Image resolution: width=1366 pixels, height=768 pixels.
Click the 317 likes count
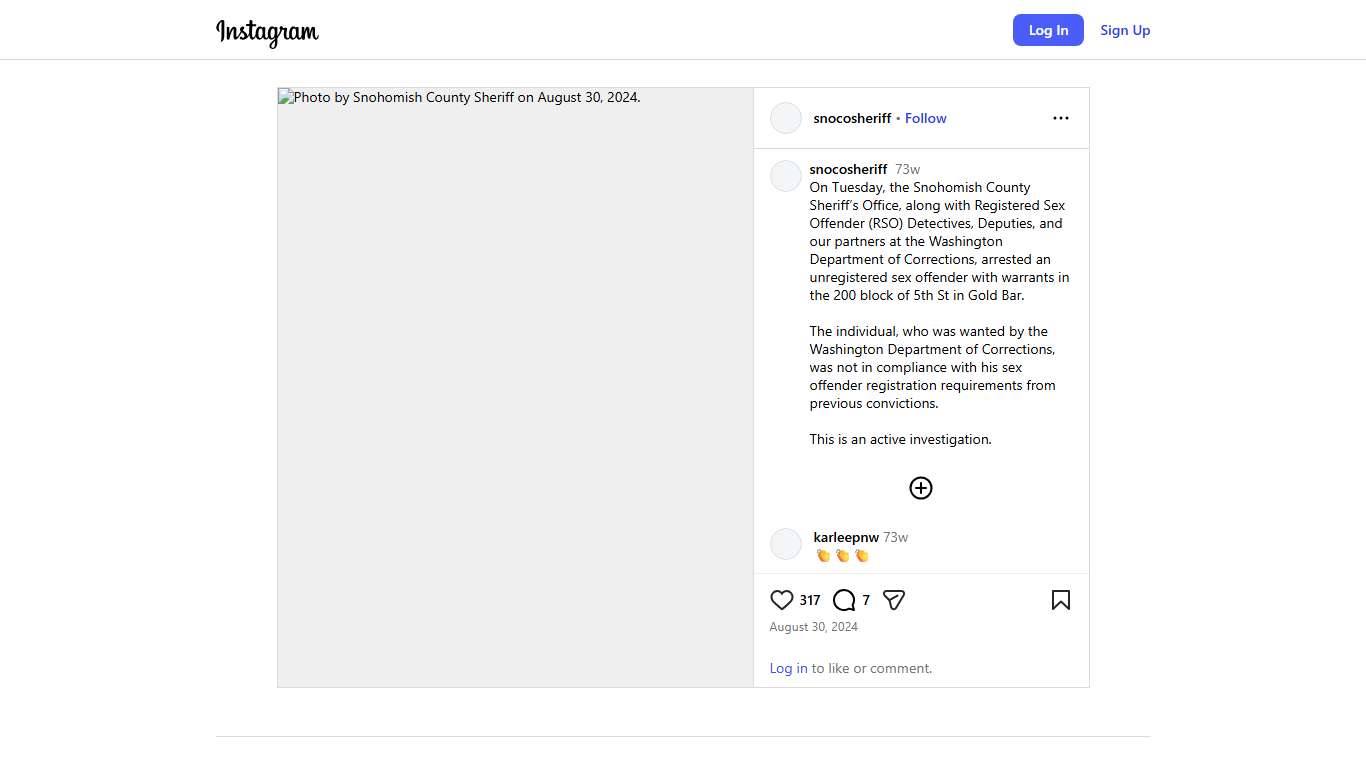pos(810,600)
